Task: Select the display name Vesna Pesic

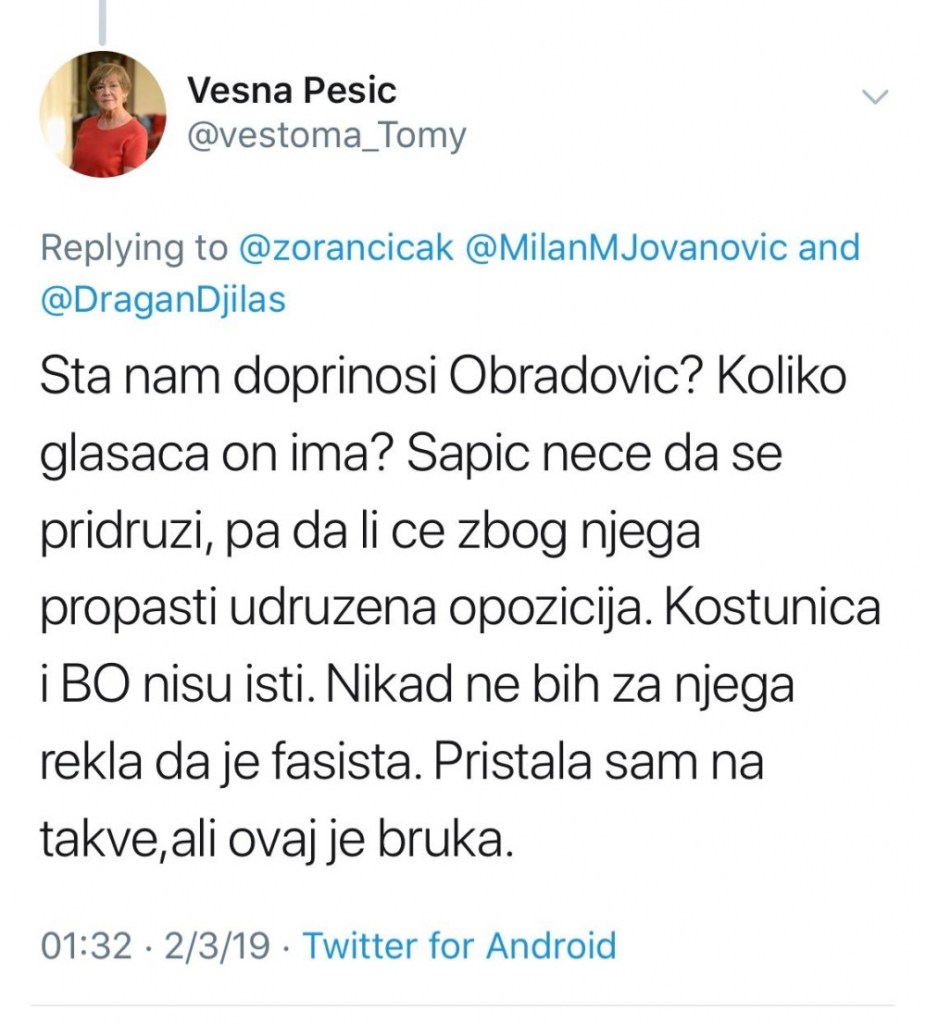Action: pos(291,90)
